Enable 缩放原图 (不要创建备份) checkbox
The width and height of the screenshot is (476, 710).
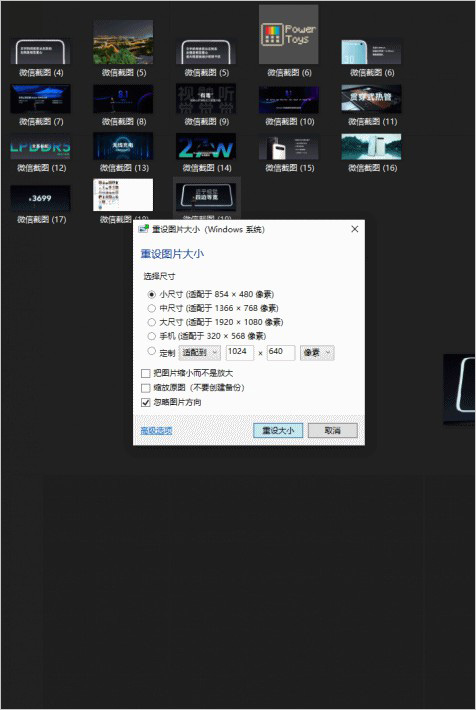(x=145, y=388)
